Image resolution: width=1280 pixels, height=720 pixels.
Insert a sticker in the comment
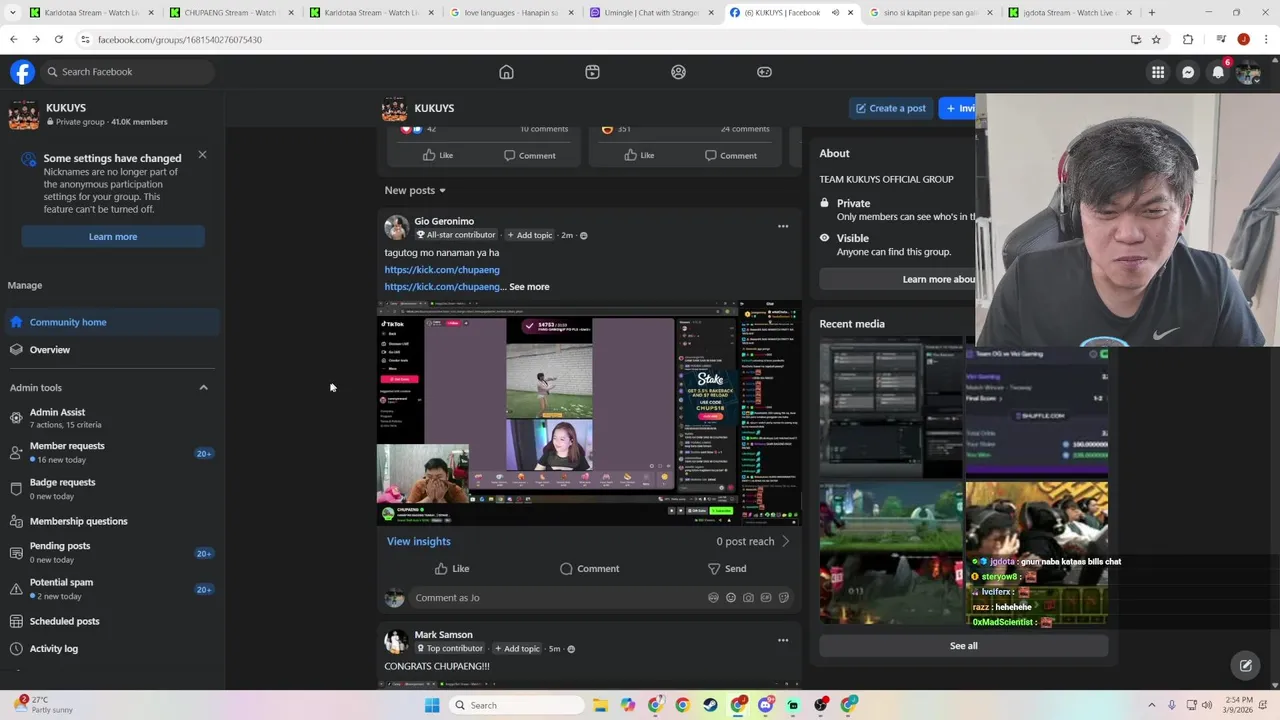click(x=783, y=598)
